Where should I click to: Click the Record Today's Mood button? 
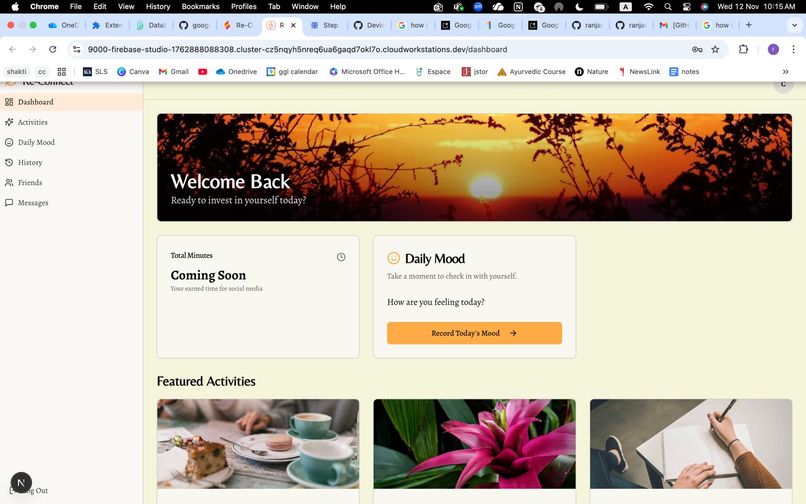point(474,333)
